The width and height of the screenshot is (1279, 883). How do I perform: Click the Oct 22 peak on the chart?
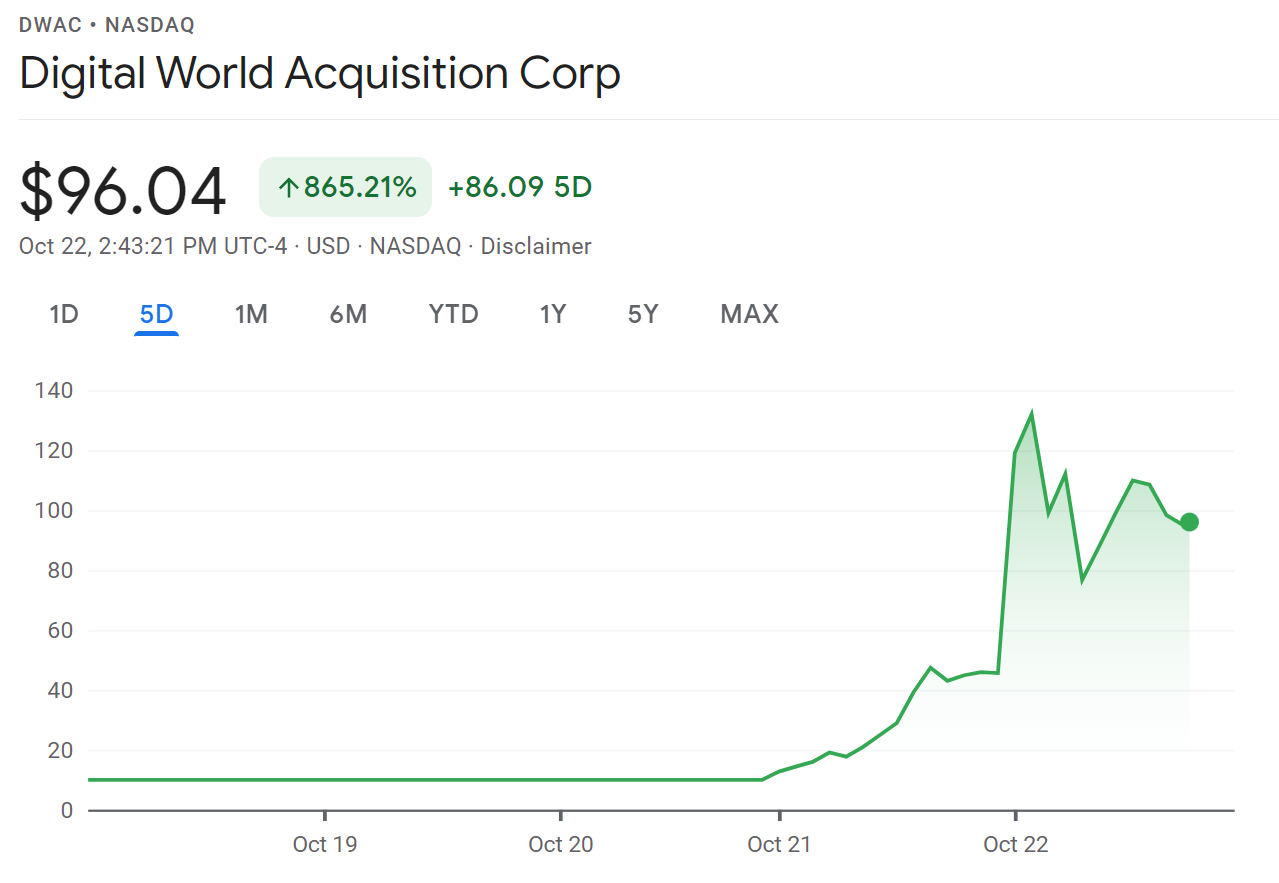1031,410
